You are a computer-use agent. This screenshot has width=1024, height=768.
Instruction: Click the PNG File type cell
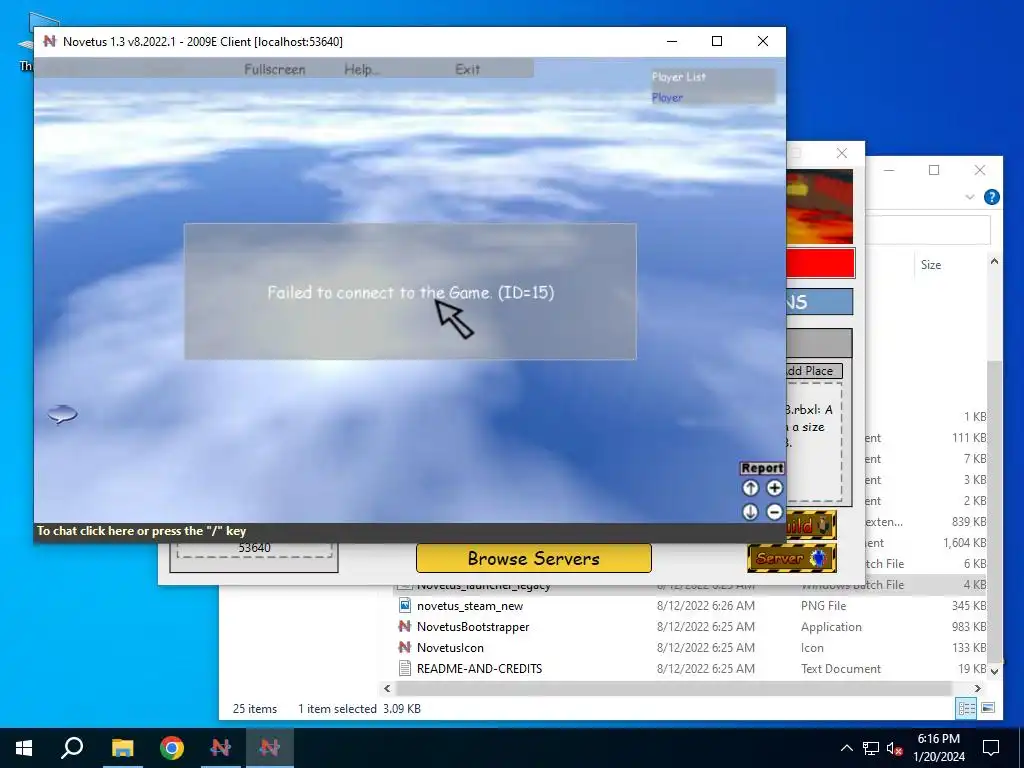click(823, 606)
